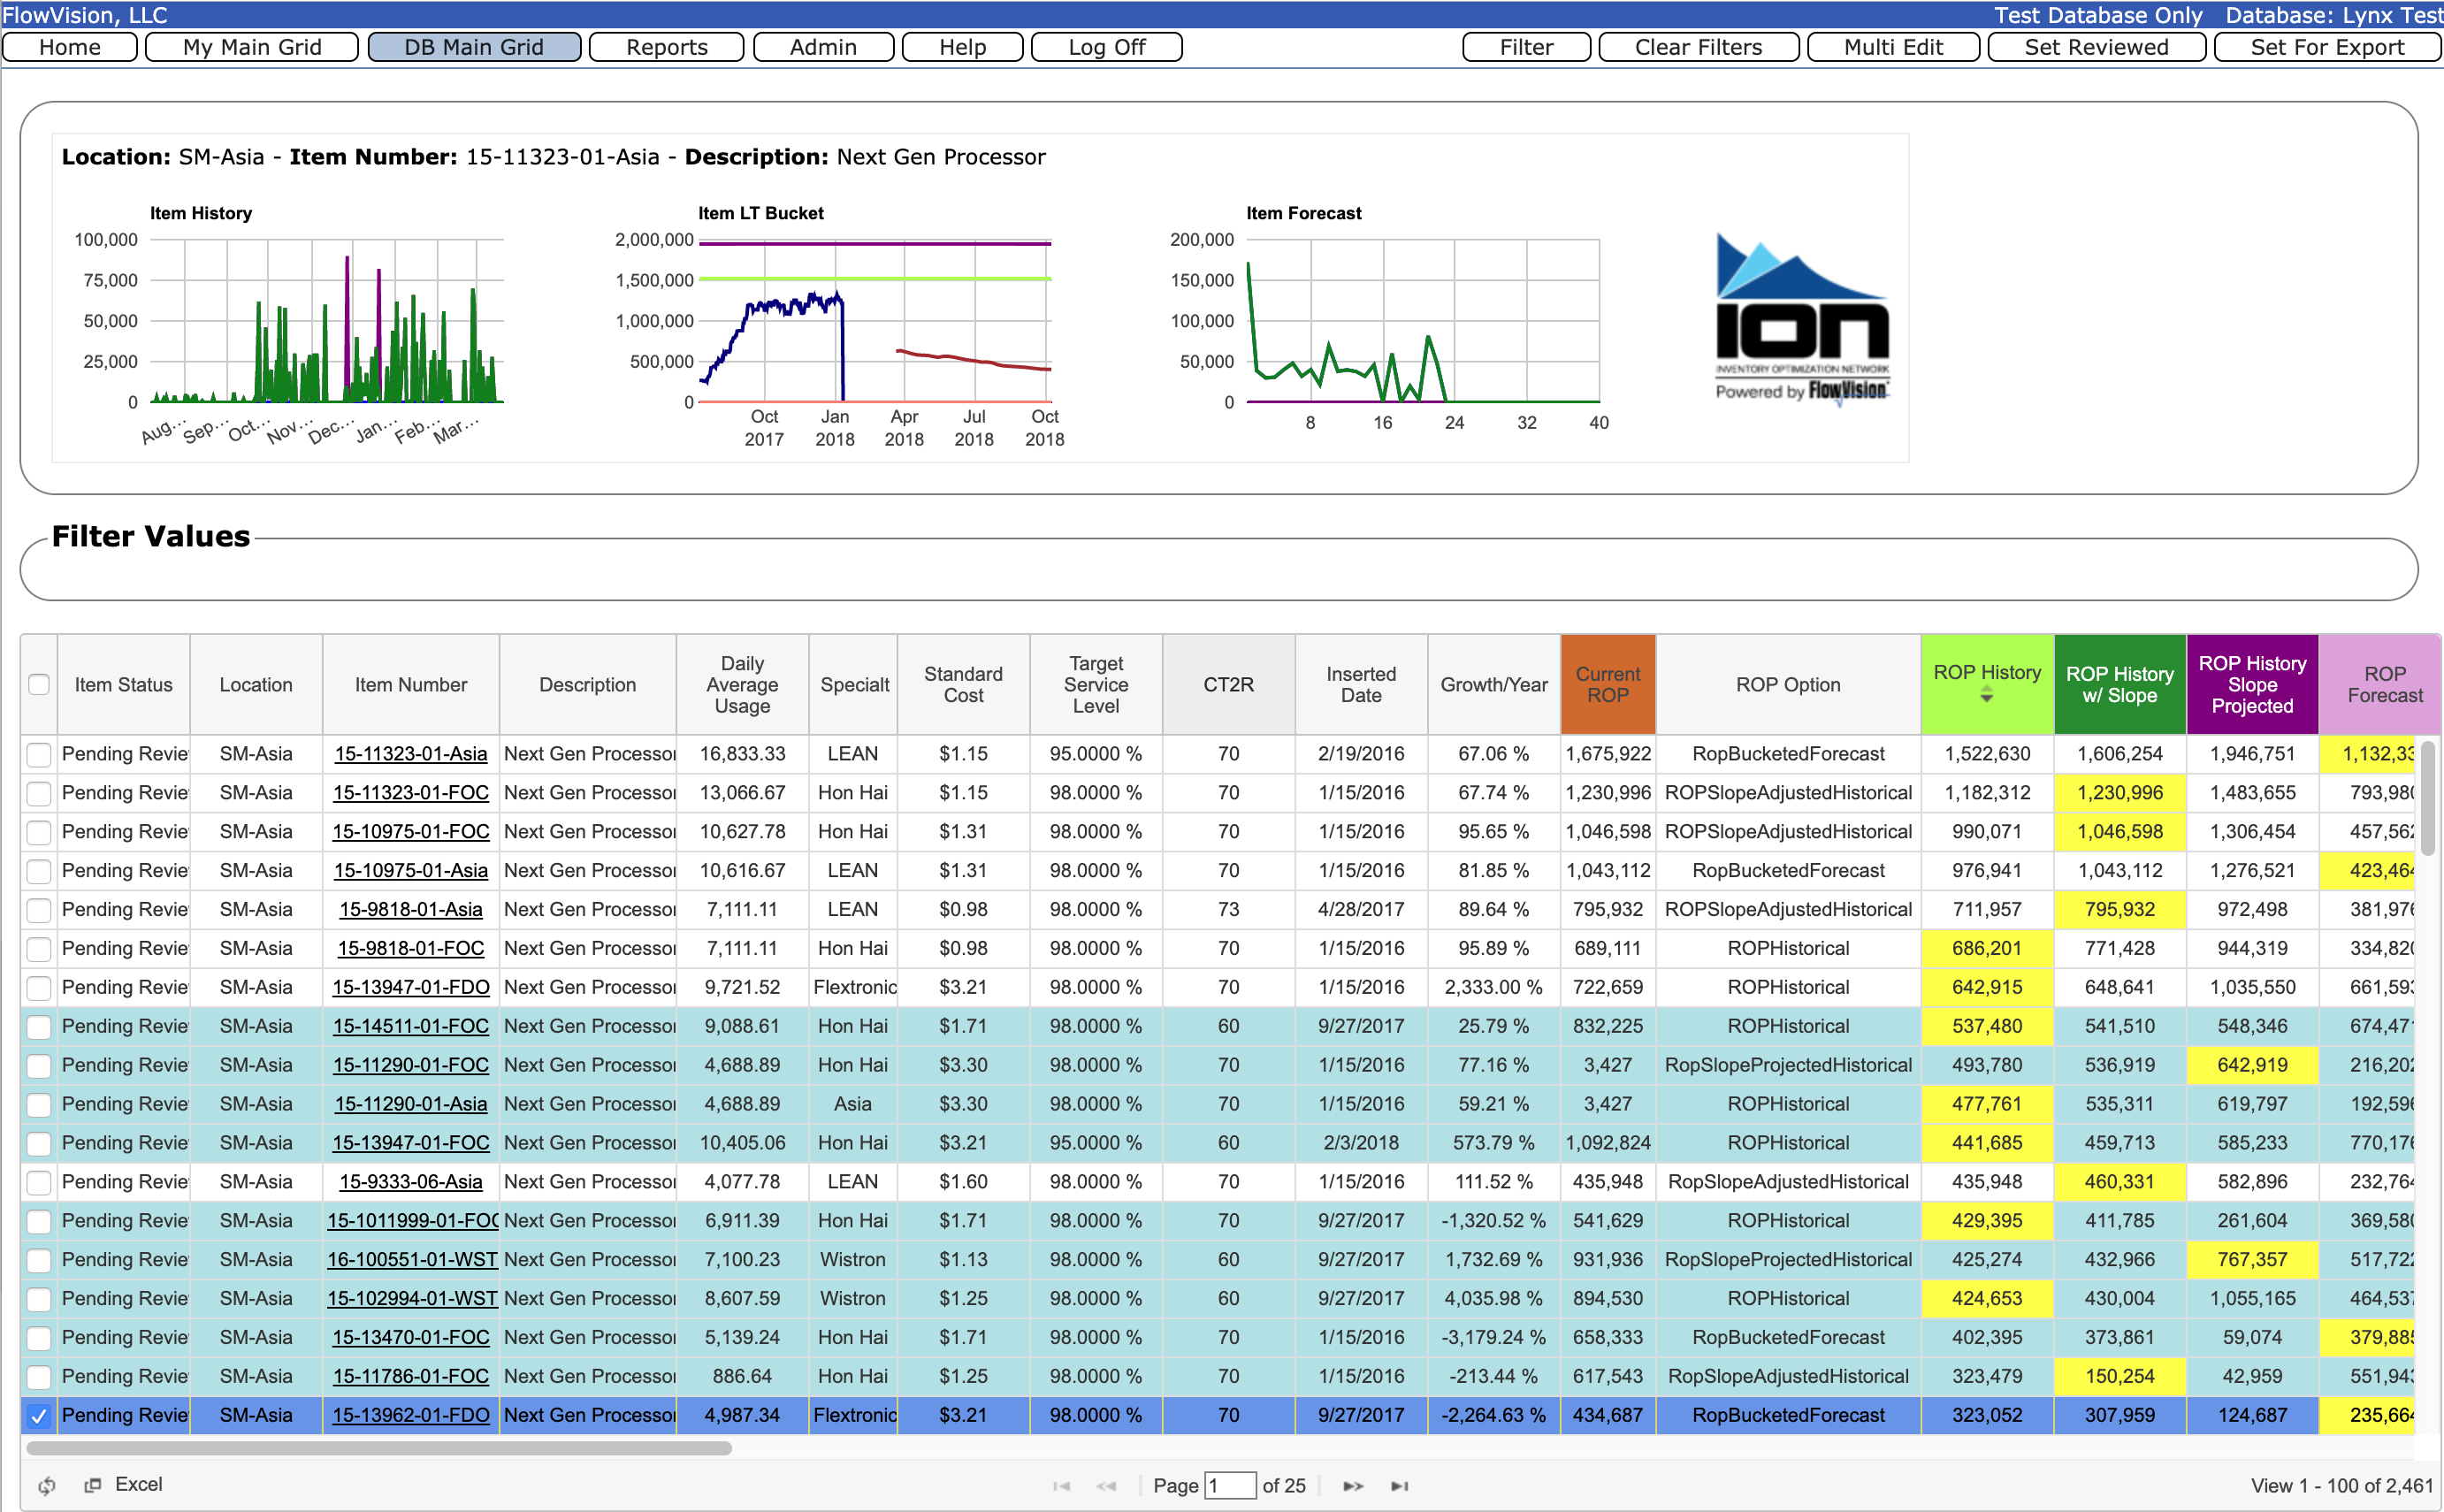The height and width of the screenshot is (1512, 2444).
Task: Go to the first page arrow icon
Action: tap(1063, 1486)
